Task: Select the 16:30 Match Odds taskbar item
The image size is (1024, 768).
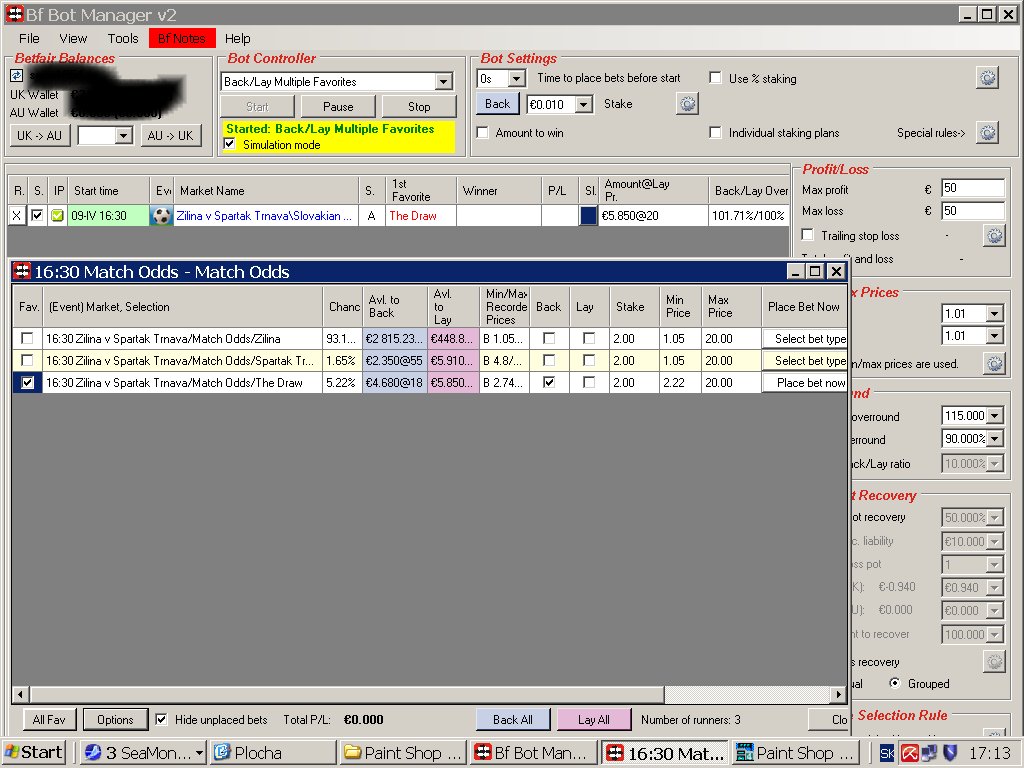Action: (x=665, y=753)
